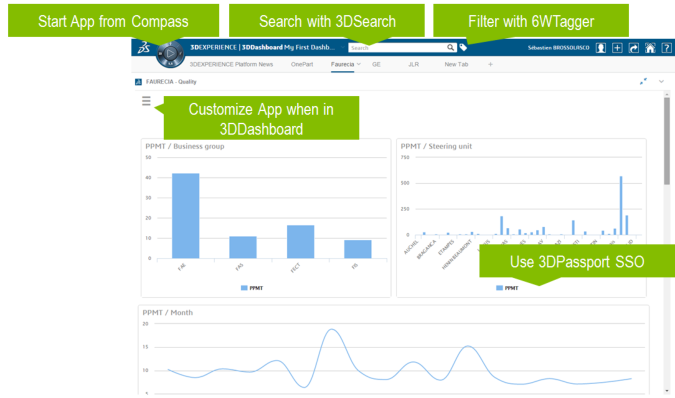
Task: Toggle PPMT legend in Business group chart
Action: point(252,288)
